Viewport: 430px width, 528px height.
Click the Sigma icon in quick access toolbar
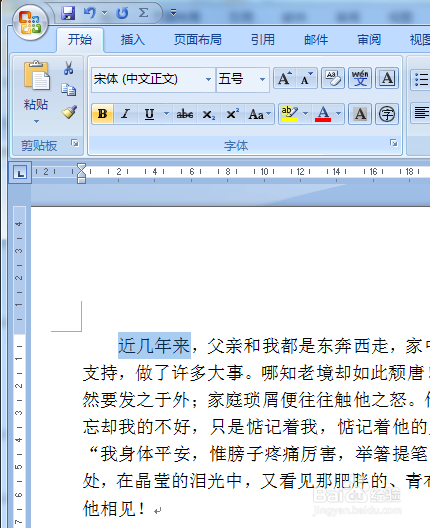pos(143,13)
